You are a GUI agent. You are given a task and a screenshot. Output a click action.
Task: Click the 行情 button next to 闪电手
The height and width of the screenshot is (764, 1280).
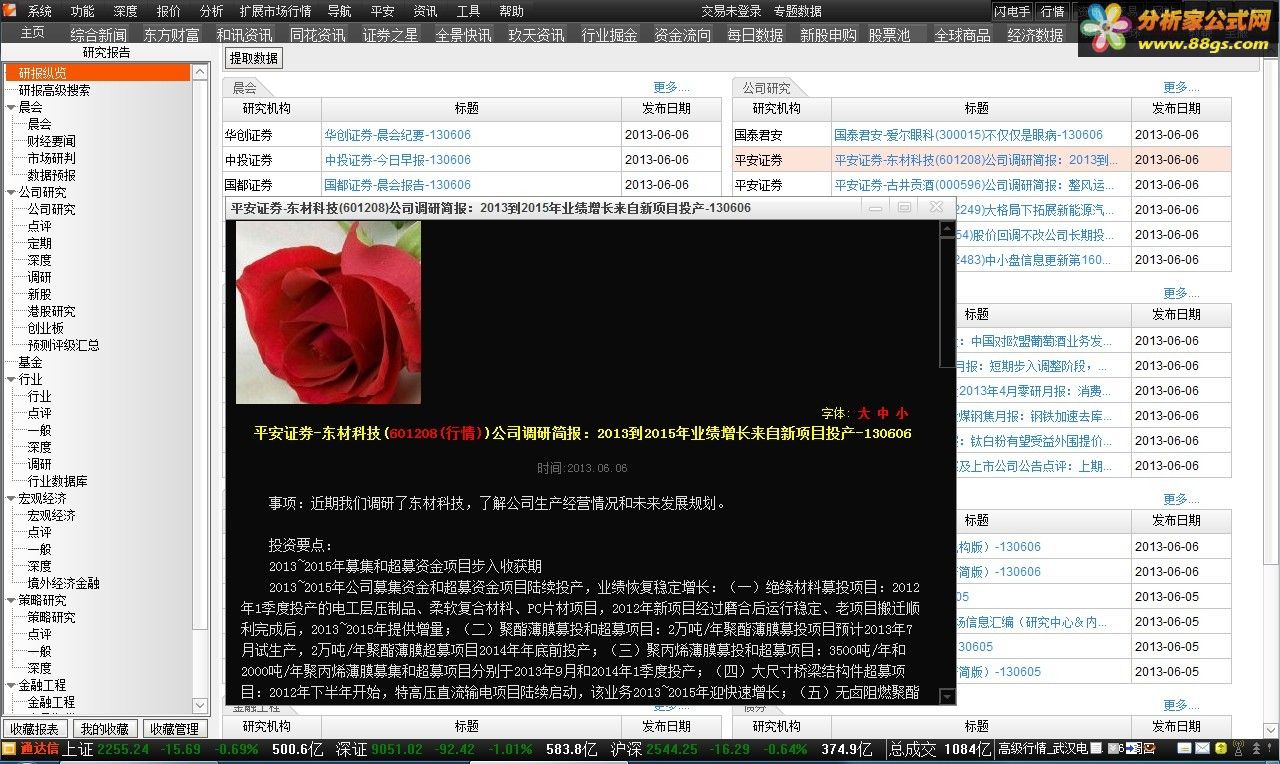coord(1052,11)
